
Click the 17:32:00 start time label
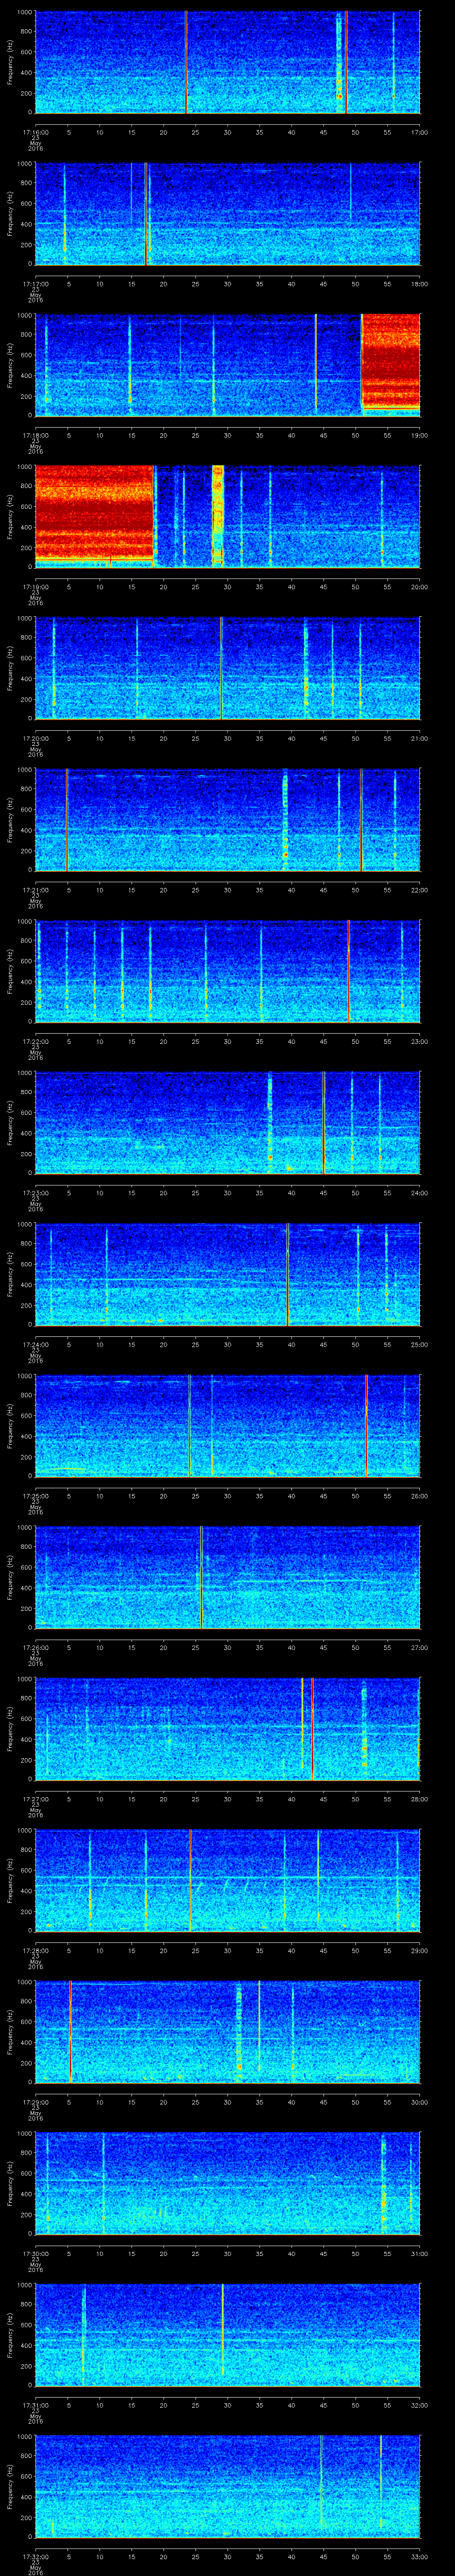35,2556
